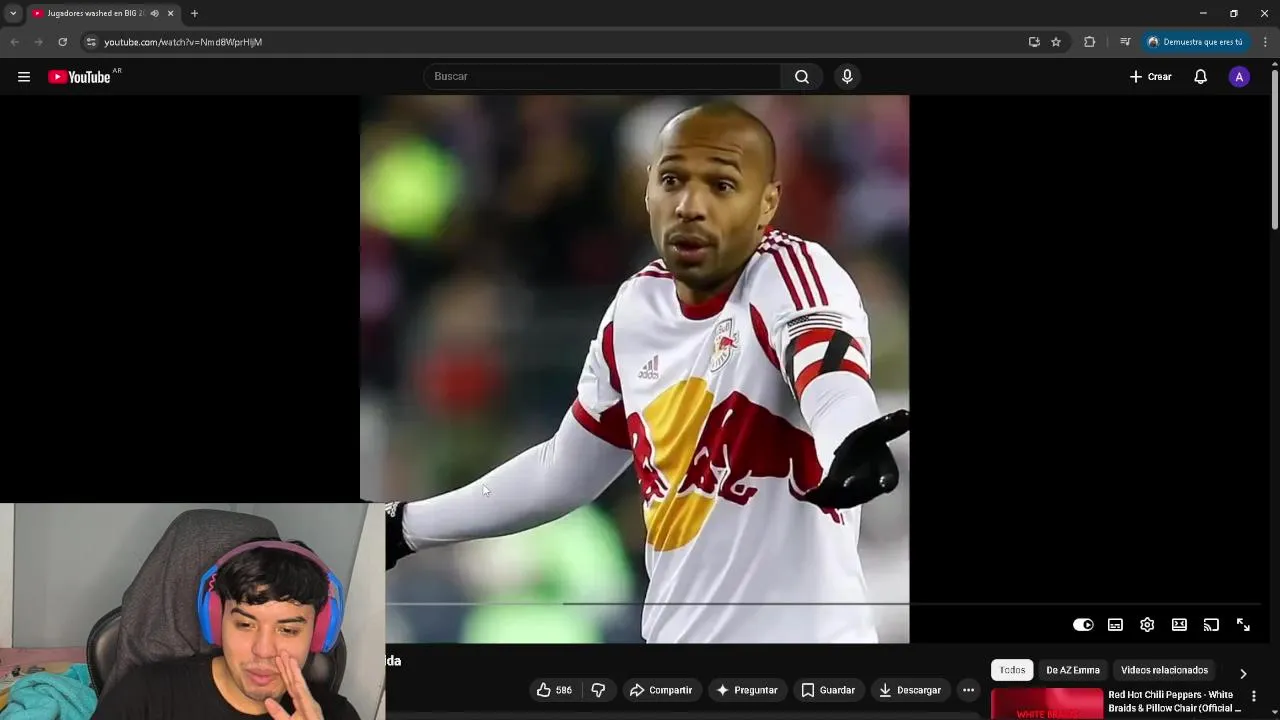Open the YouTube hamburger guide menu
This screenshot has width=1280, height=720.
24,77
